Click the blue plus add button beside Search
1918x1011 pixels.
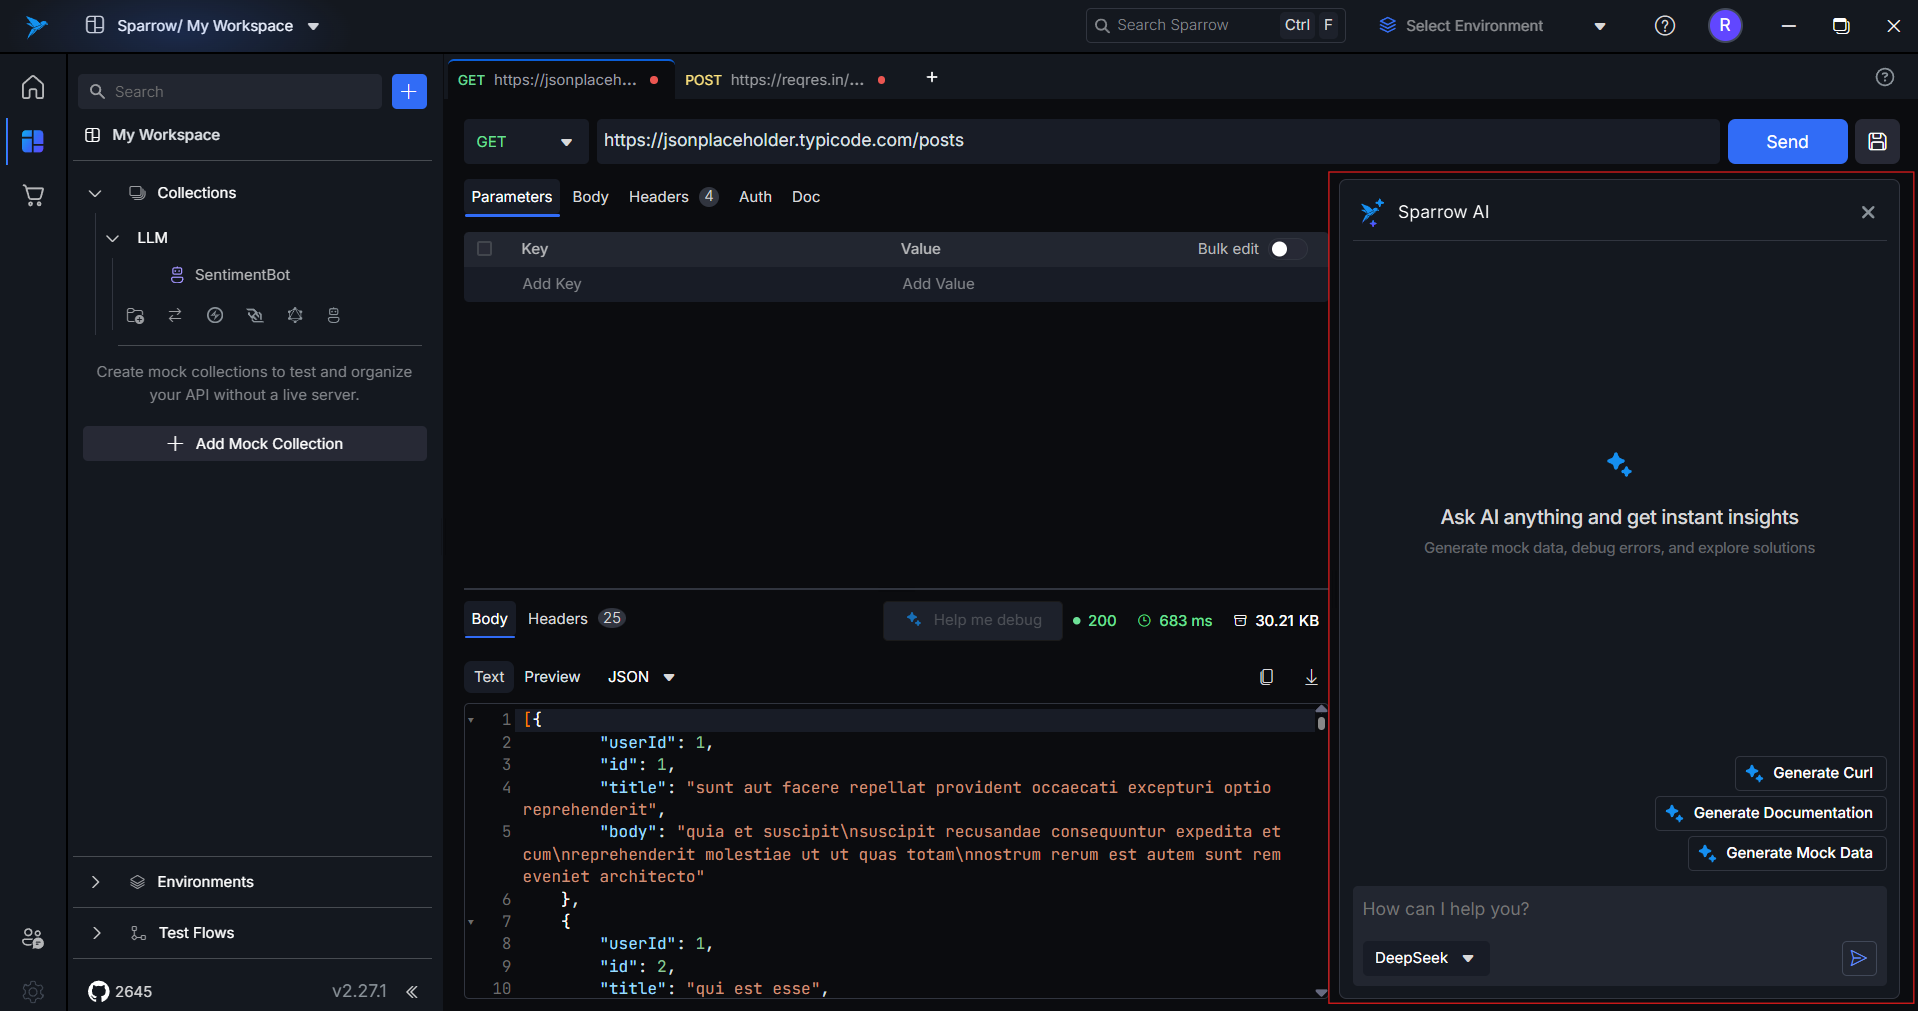(409, 91)
